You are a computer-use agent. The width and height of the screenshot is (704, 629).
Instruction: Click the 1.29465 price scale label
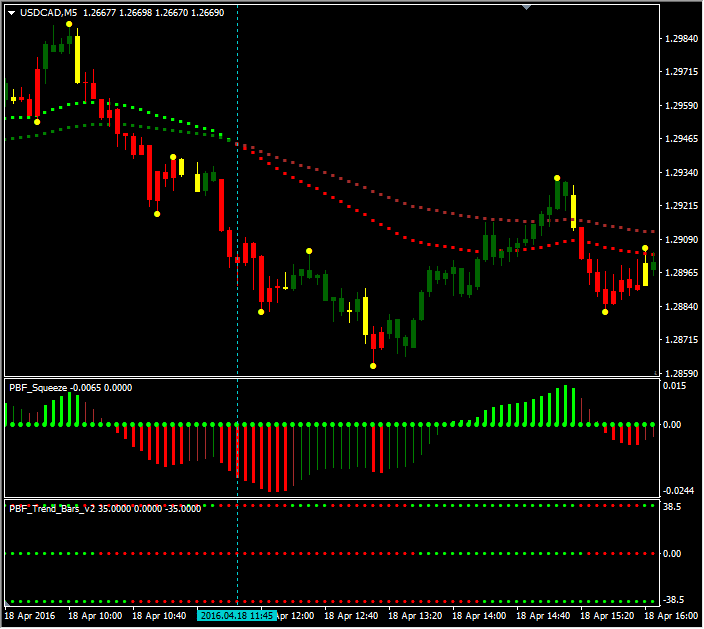point(681,139)
